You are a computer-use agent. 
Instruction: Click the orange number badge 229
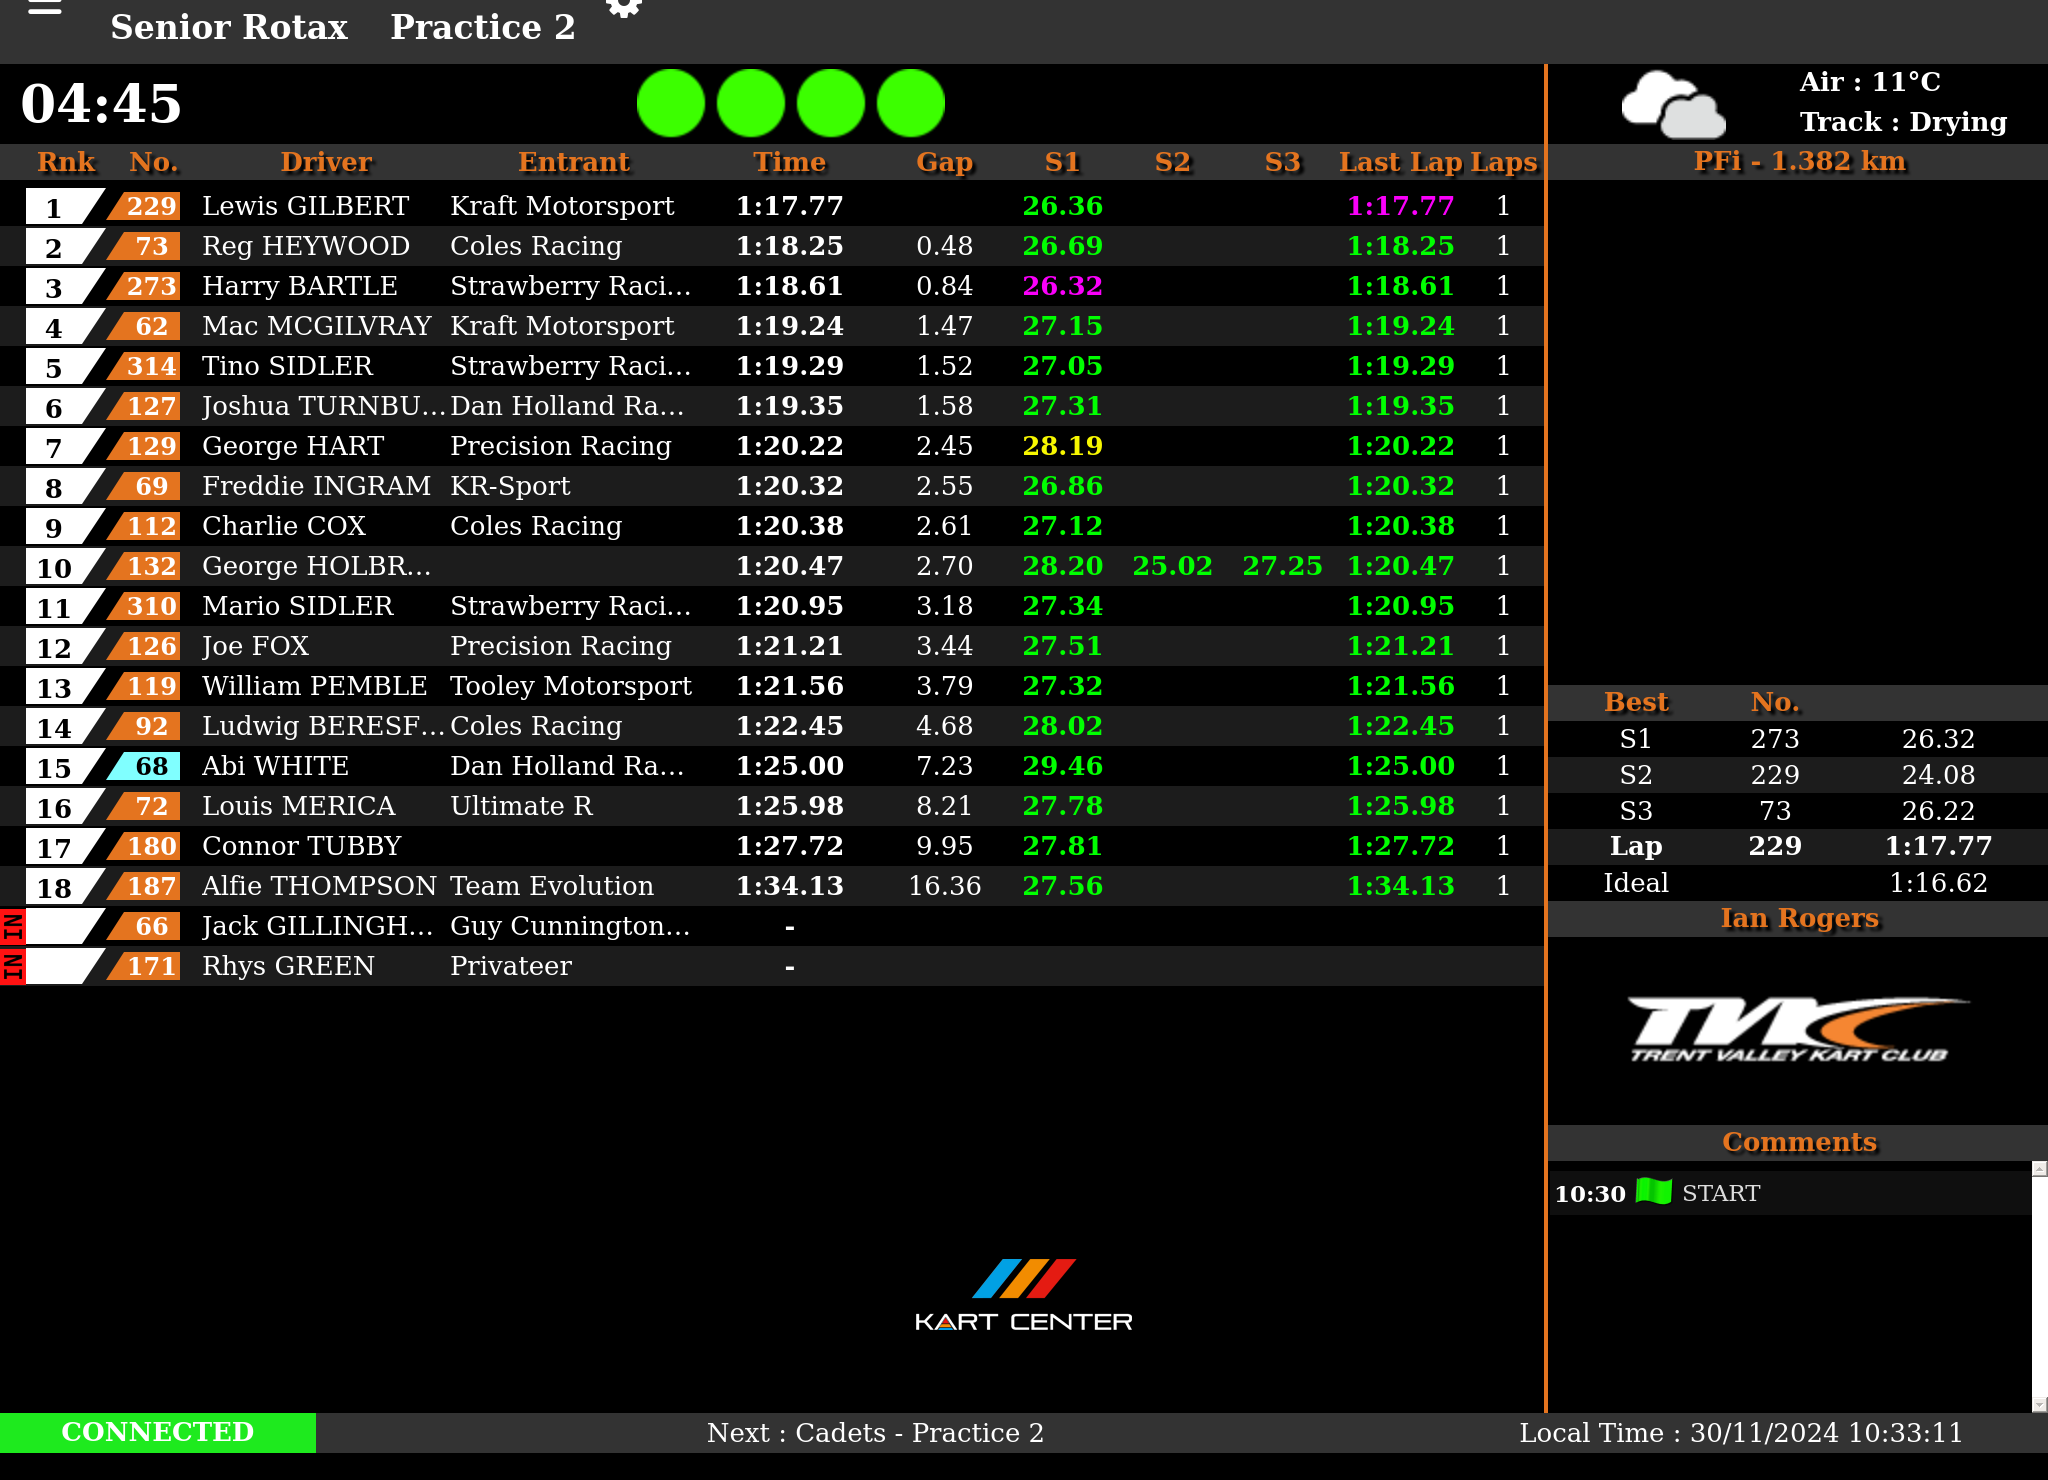pos(150,206)
